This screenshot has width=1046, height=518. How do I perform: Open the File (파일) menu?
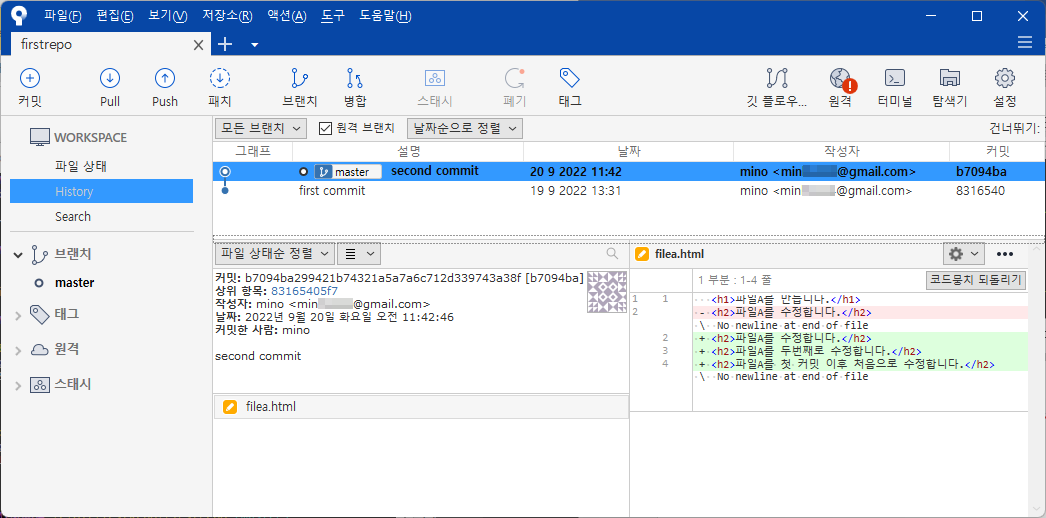click(63, 15)
